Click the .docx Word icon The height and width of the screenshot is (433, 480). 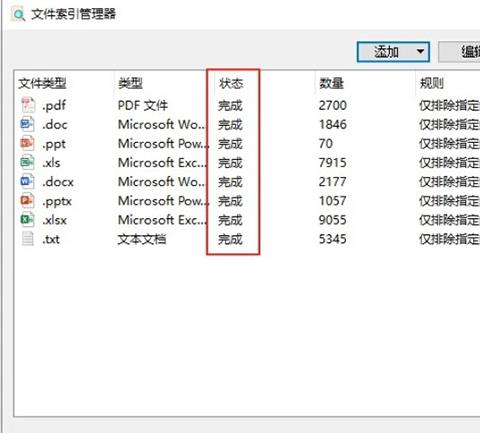[27, 182]
